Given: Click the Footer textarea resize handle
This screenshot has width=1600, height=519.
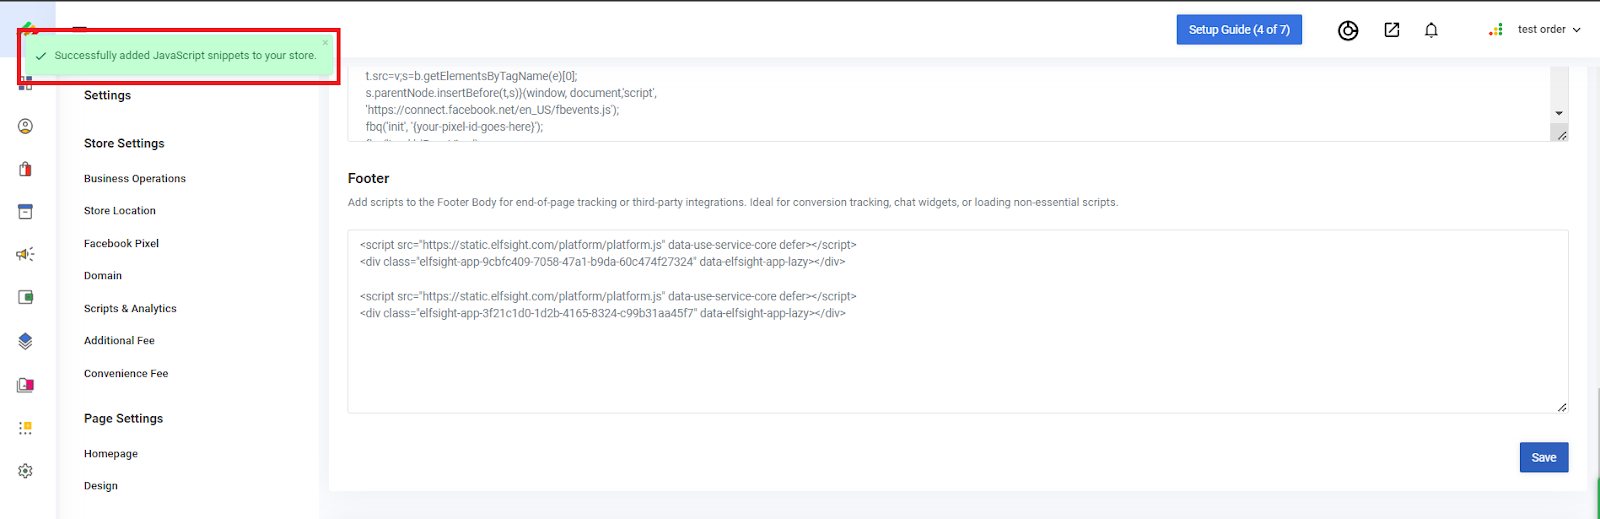Looking at the screenshot, I should click(1562, 407).
